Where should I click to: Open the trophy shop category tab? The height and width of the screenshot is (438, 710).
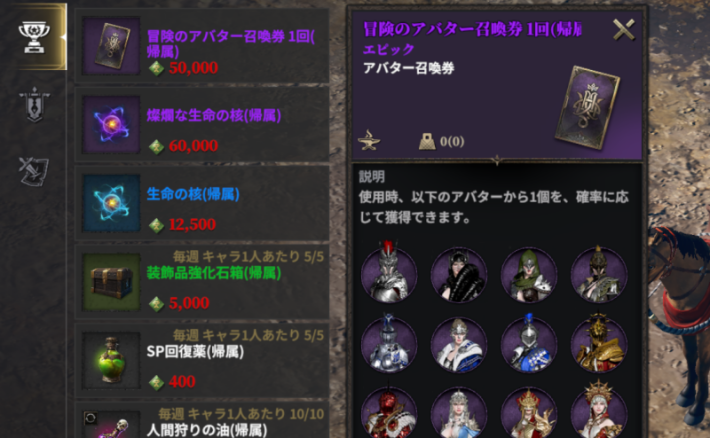coord(34,38)
